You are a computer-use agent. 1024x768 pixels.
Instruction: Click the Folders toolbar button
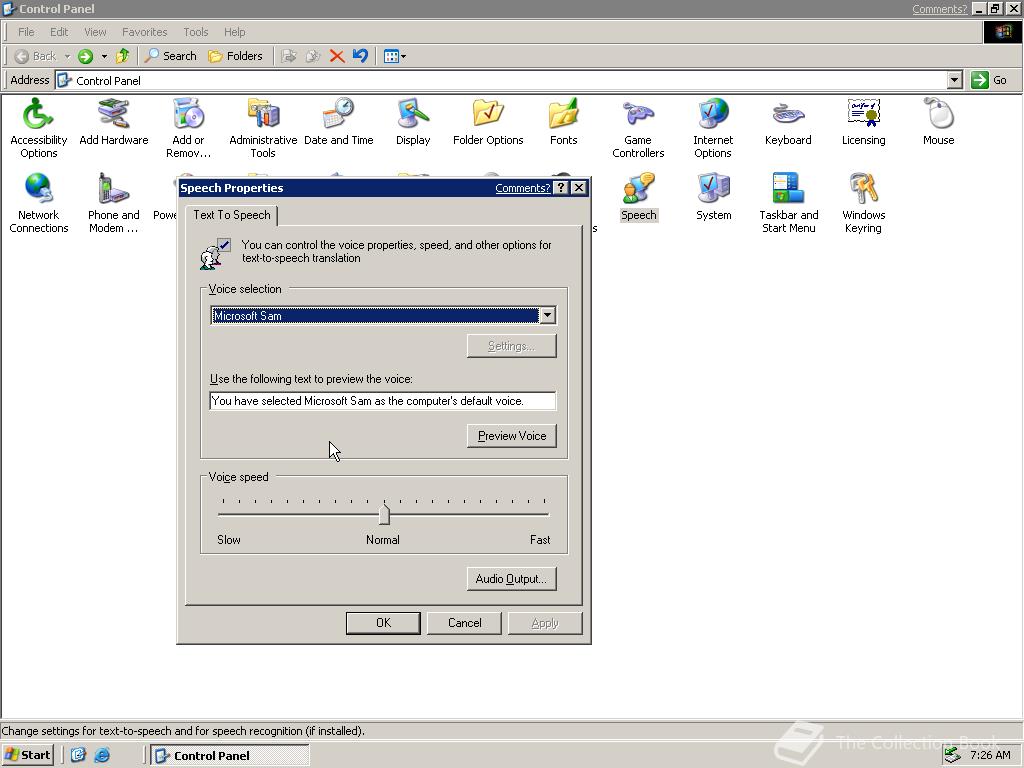235,56
